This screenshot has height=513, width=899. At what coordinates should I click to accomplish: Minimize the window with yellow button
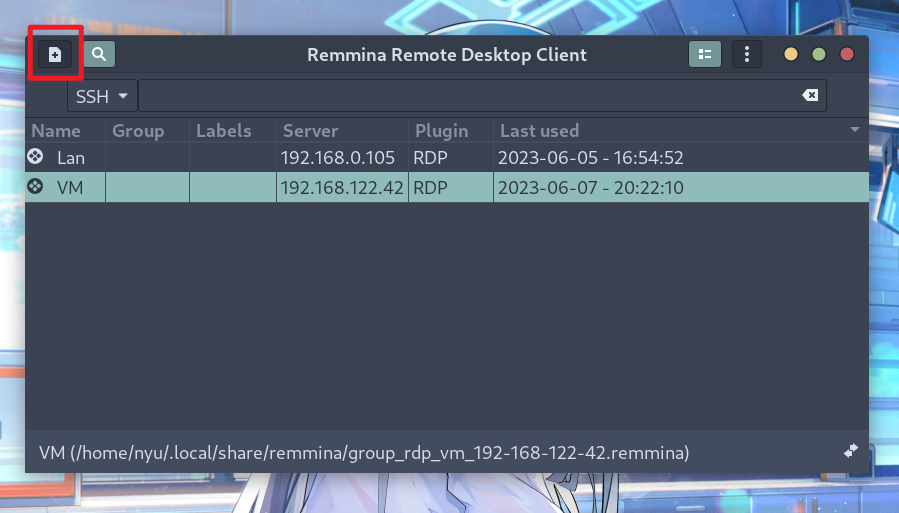click(x=791, y=54)
